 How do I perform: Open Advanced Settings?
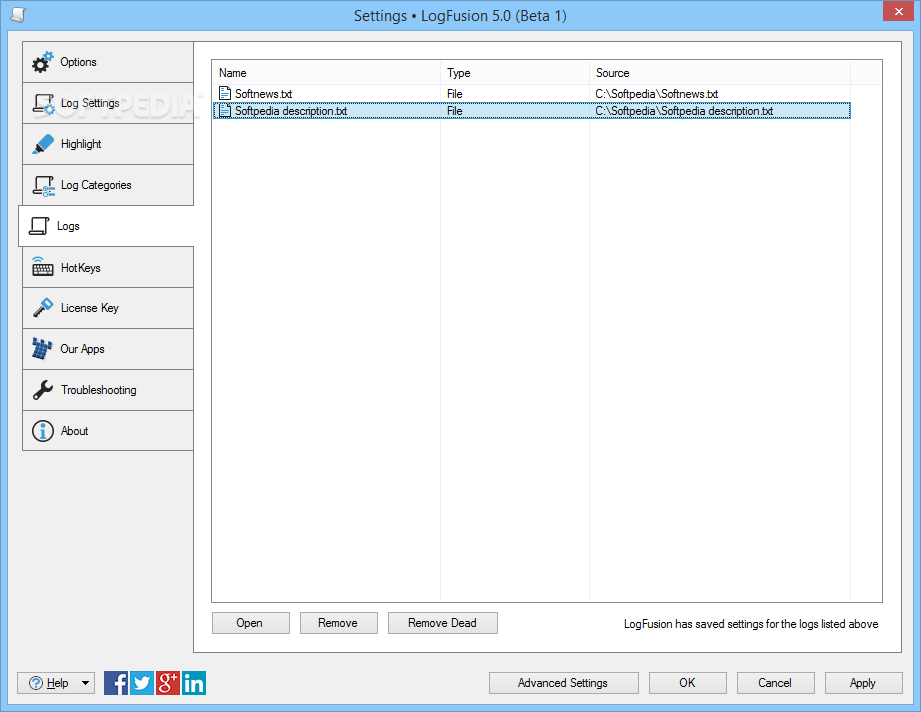point(564,683)
